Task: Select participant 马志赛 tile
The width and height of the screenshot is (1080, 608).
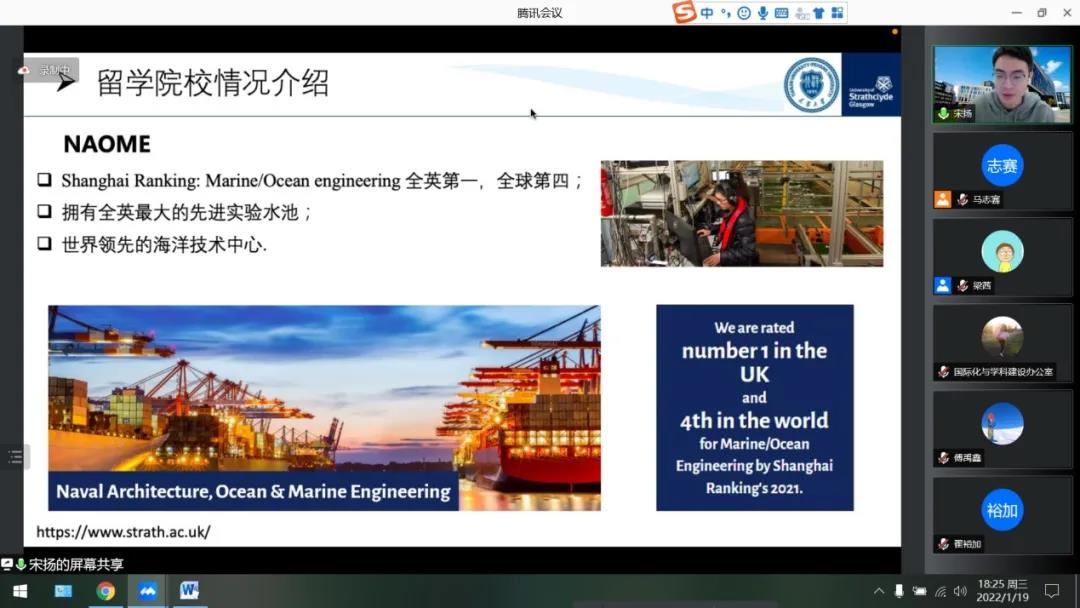Action: click(1002, 171)
